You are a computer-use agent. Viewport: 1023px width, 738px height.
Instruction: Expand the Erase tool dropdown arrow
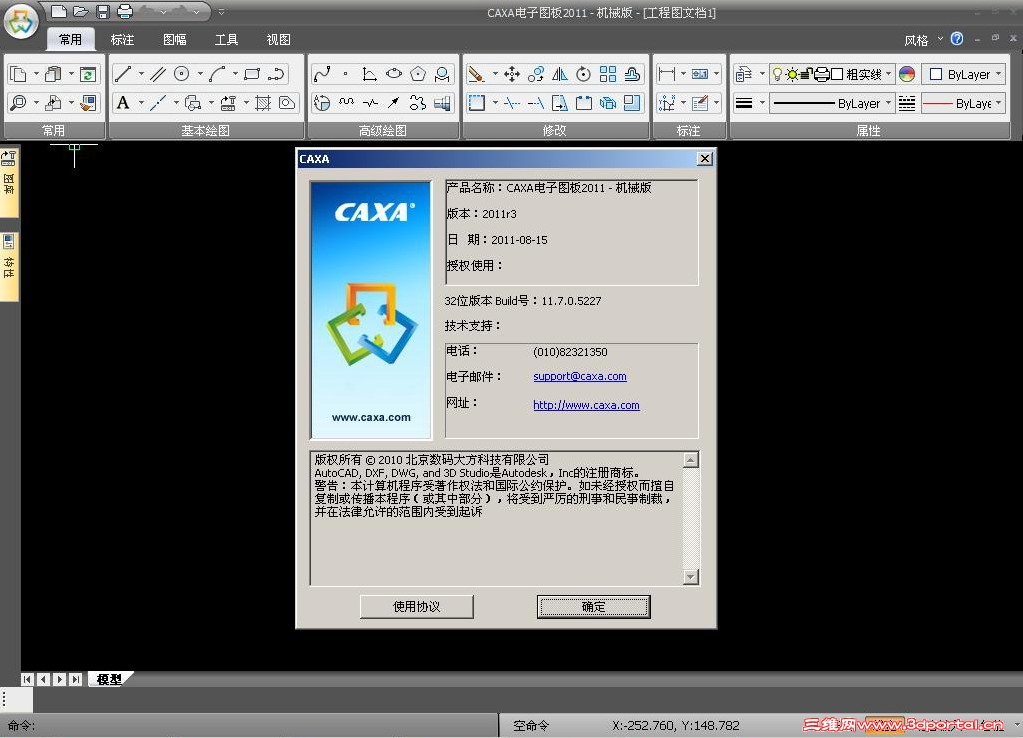495,74
